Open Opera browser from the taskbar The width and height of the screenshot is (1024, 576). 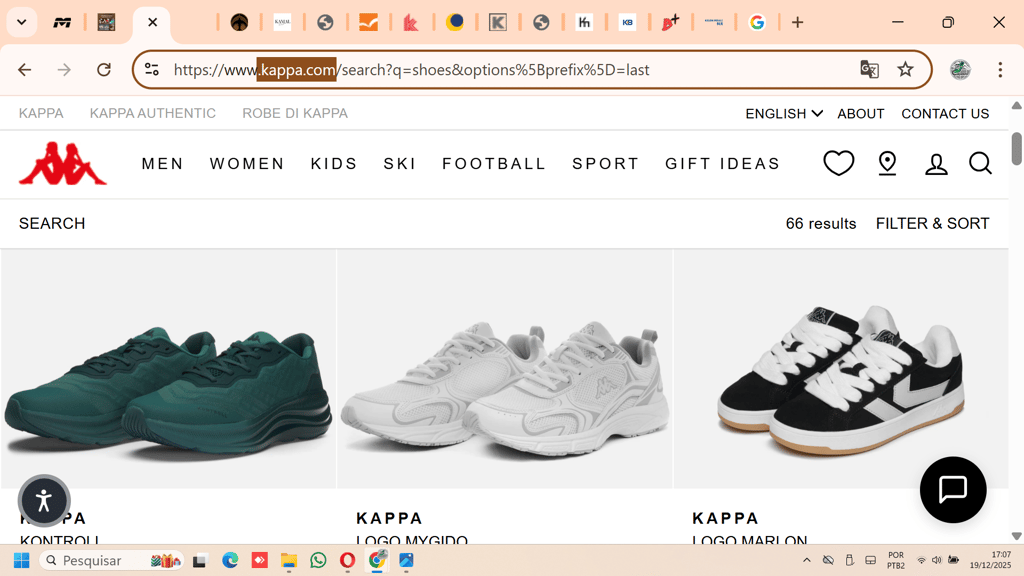(347, 560)
